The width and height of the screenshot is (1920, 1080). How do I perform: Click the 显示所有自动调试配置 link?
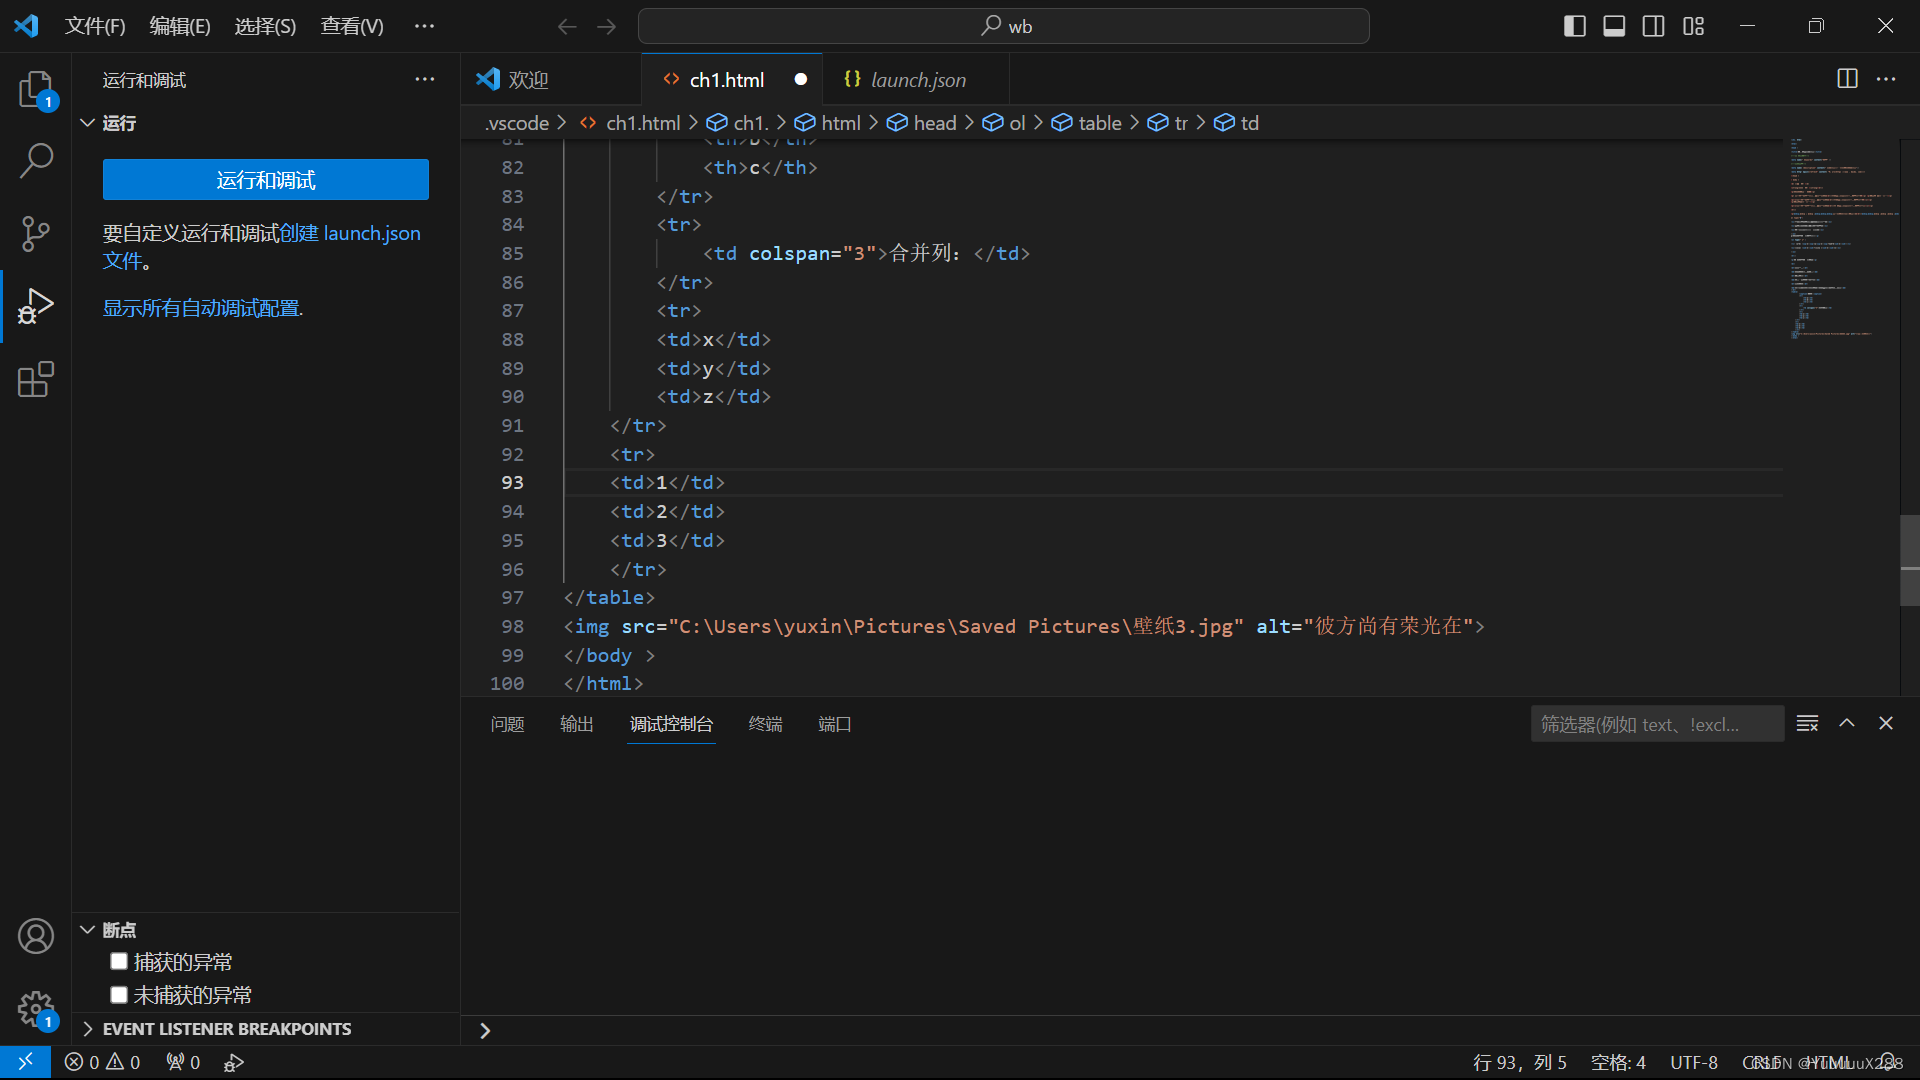202,308
